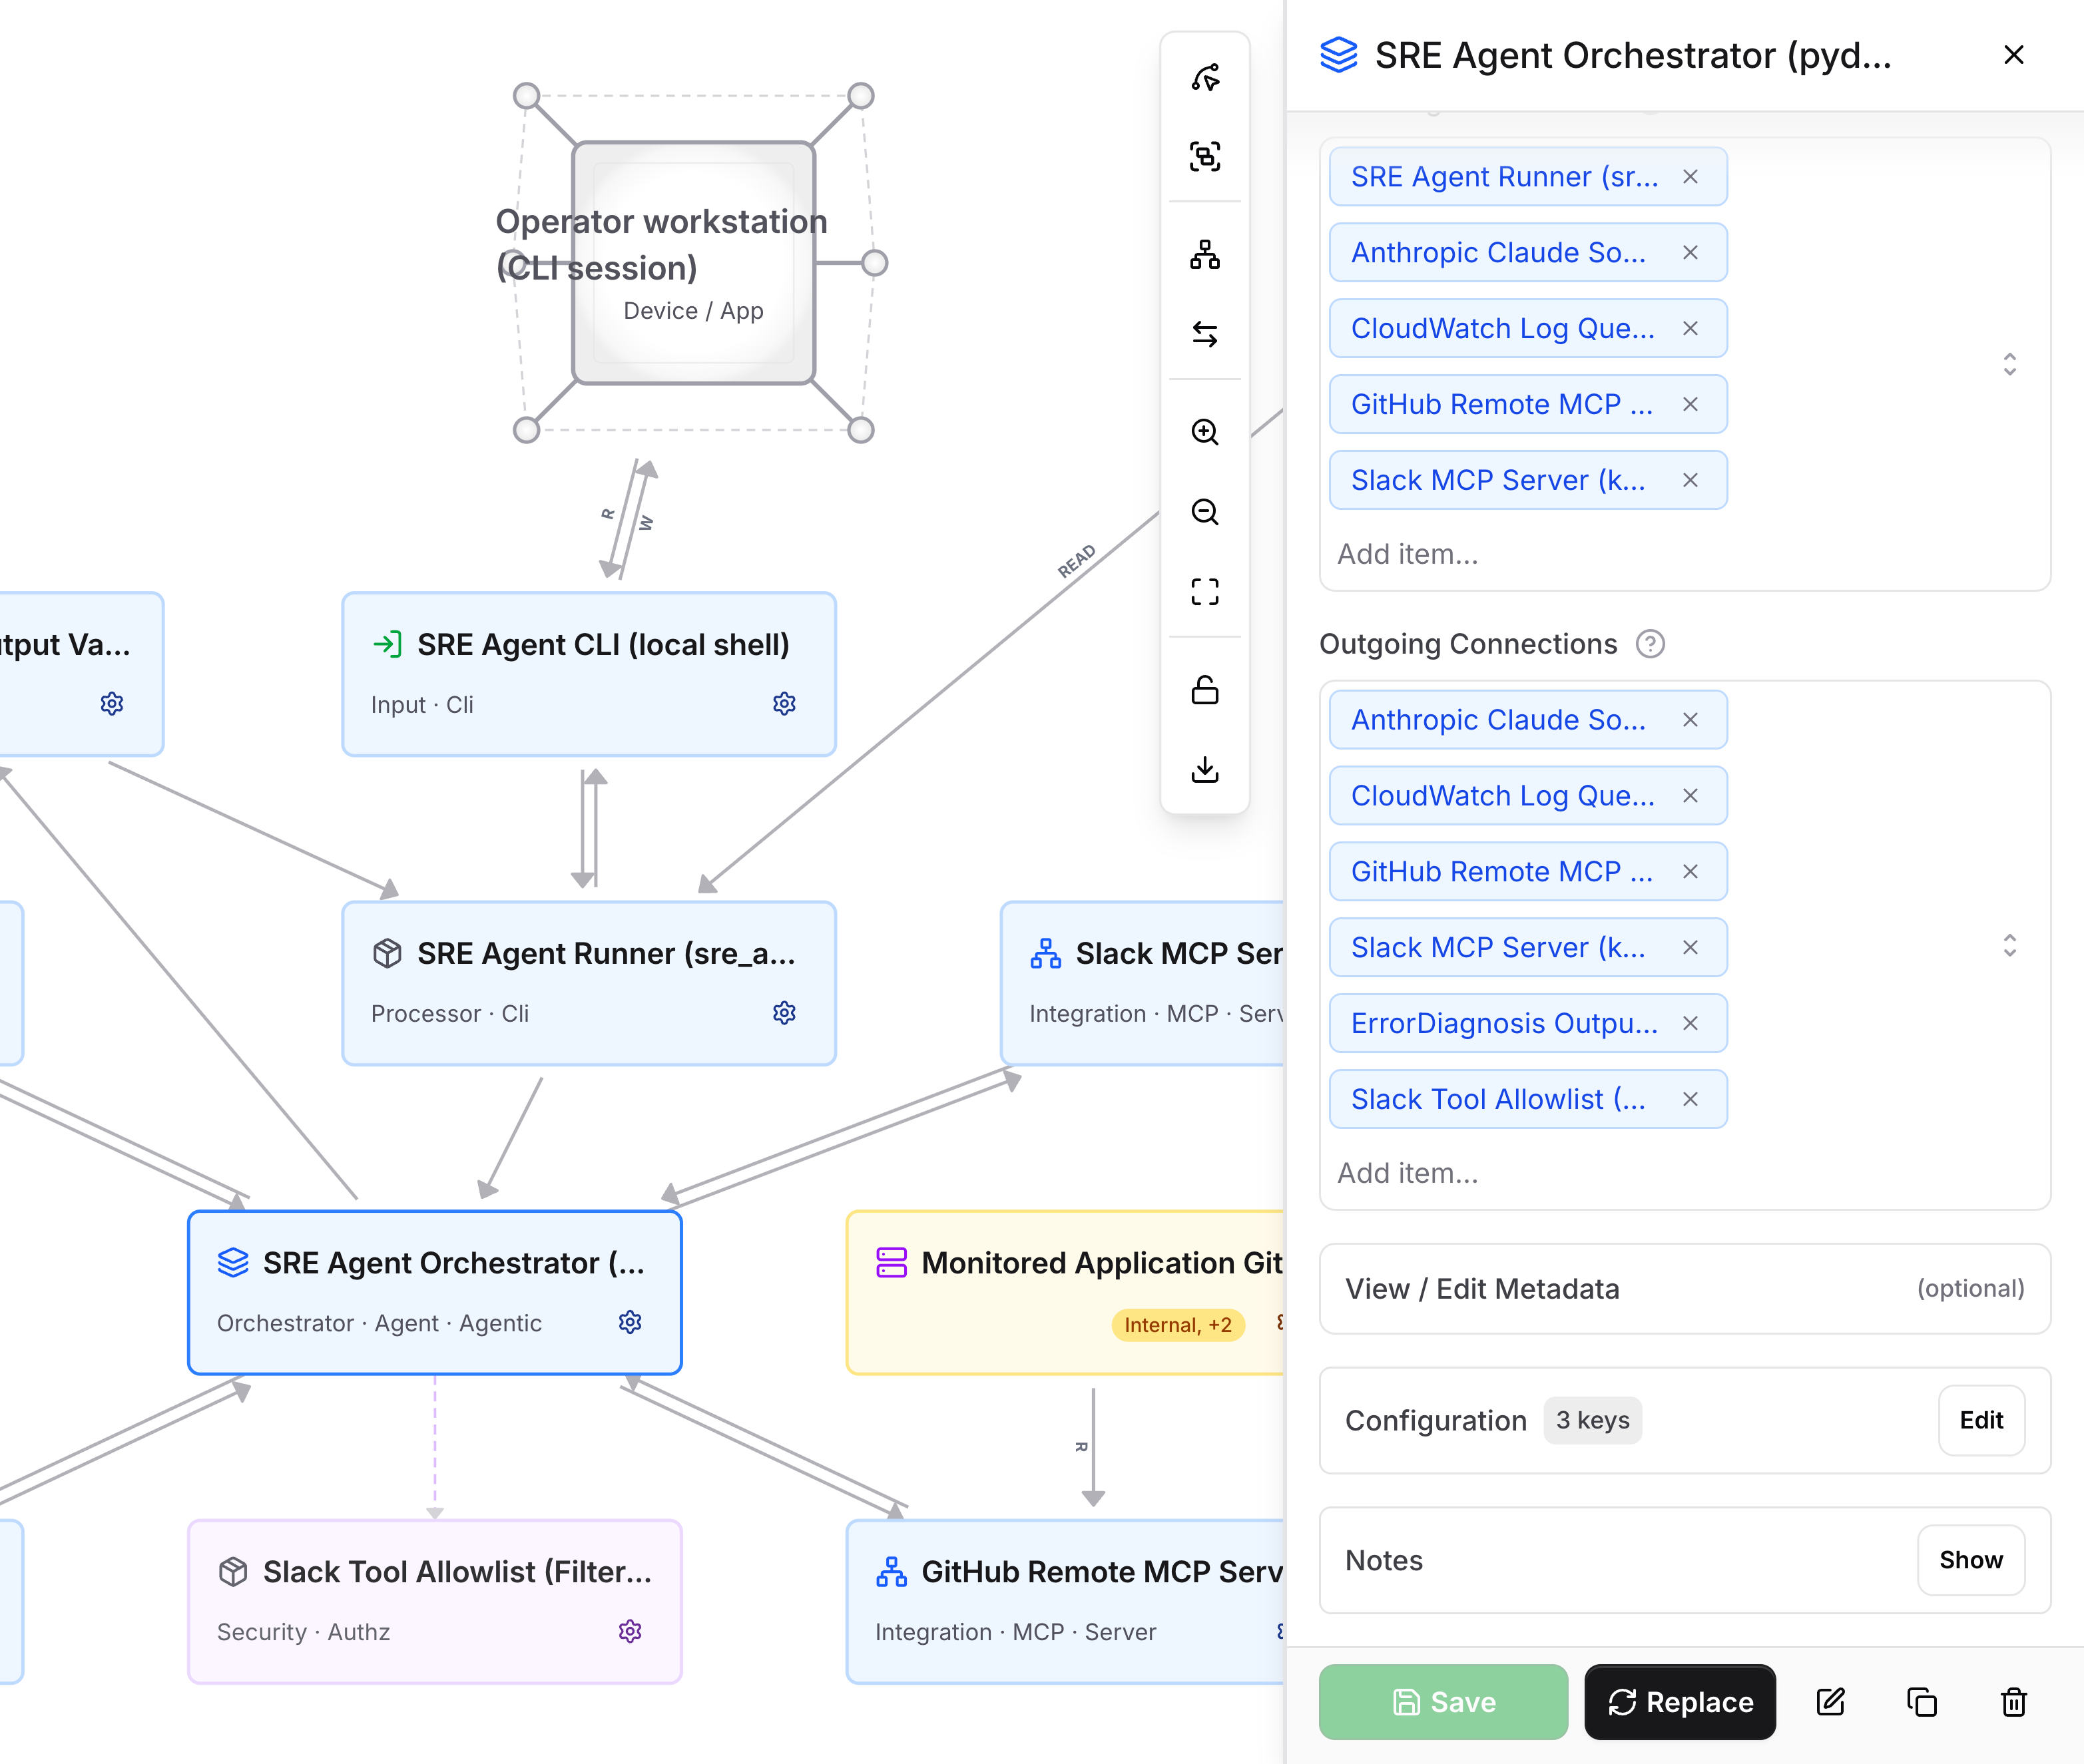Select the SRE Agent Runner node
The height and width of the screenshot is (1764, 2084).
(589, 983)
